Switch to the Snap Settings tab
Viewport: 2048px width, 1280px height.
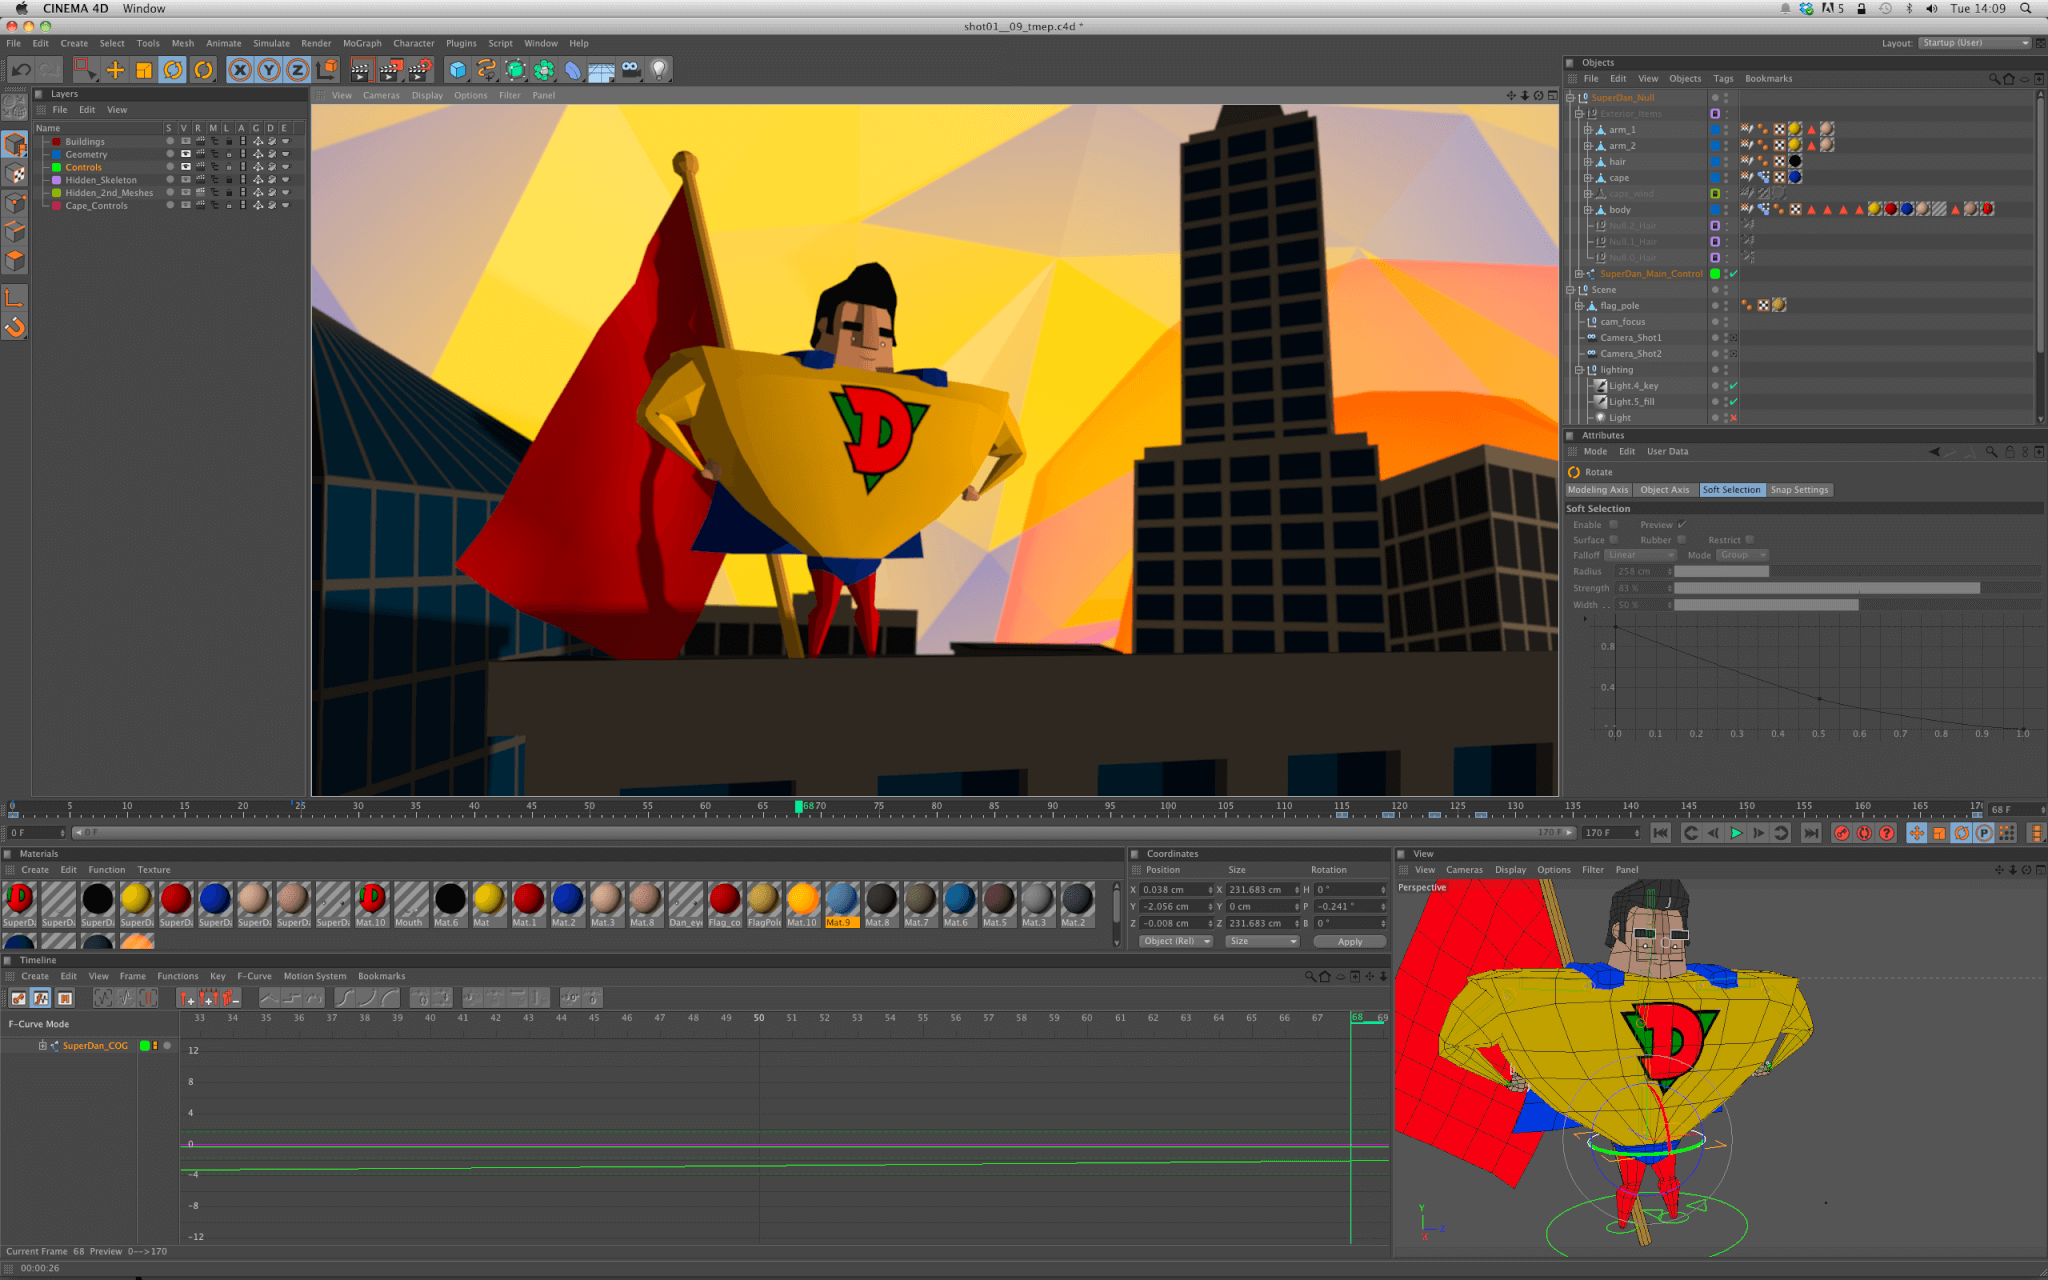pyautogui.click(x=1799, y=490)
